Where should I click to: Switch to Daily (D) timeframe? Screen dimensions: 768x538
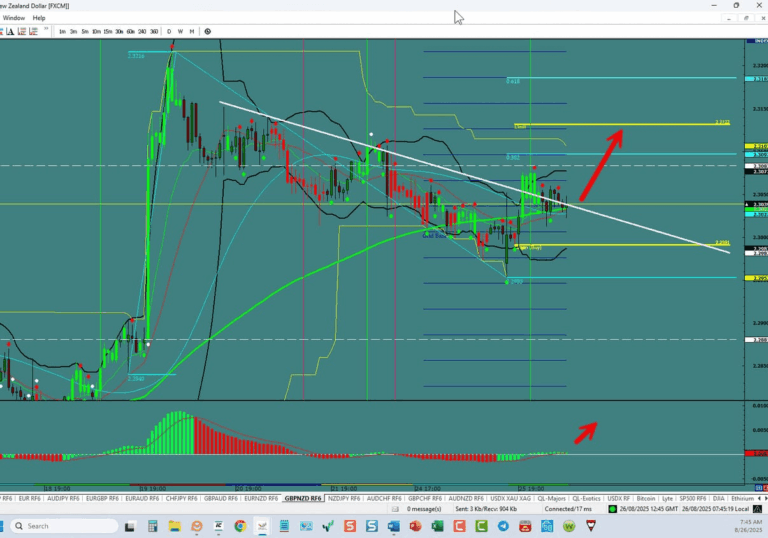point(169,31)
